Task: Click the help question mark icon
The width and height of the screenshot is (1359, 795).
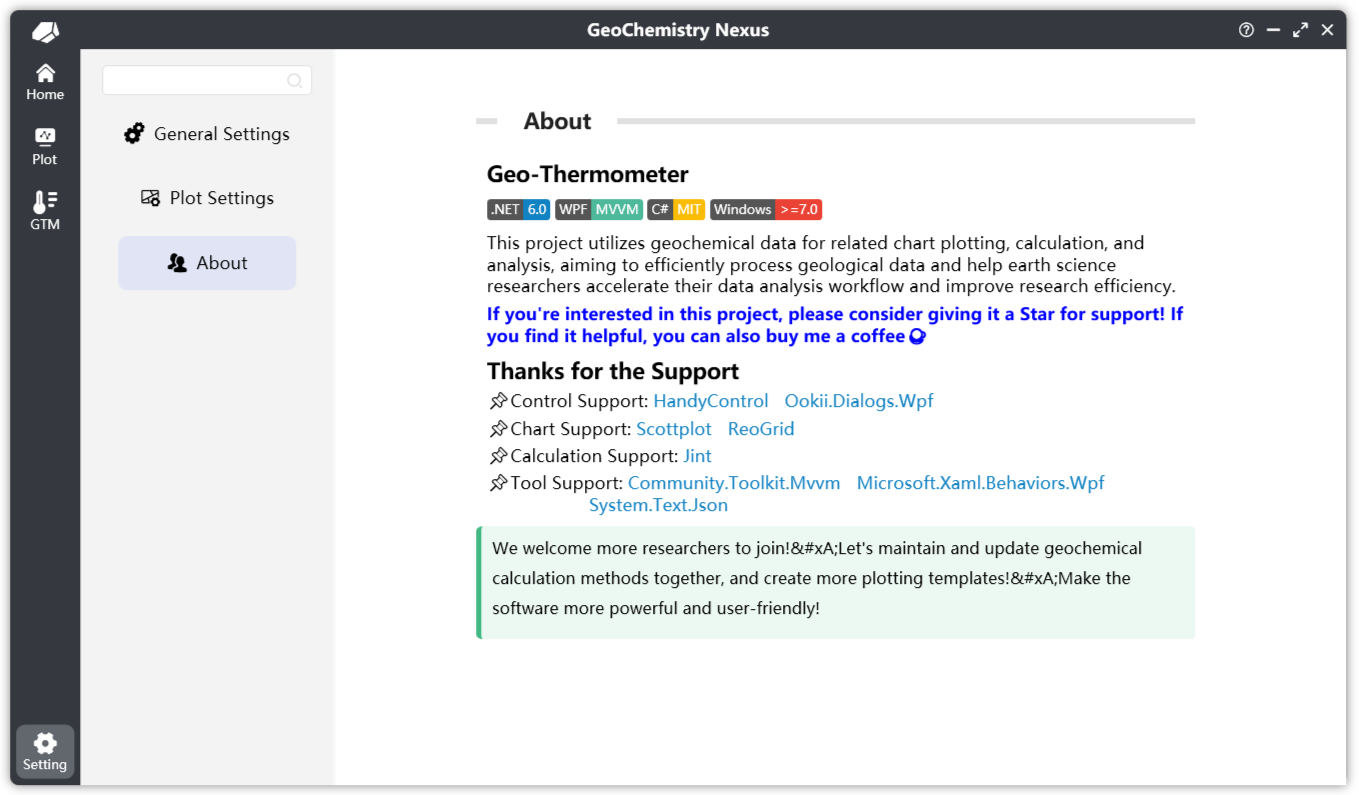Action: (x=1246, y=30)
